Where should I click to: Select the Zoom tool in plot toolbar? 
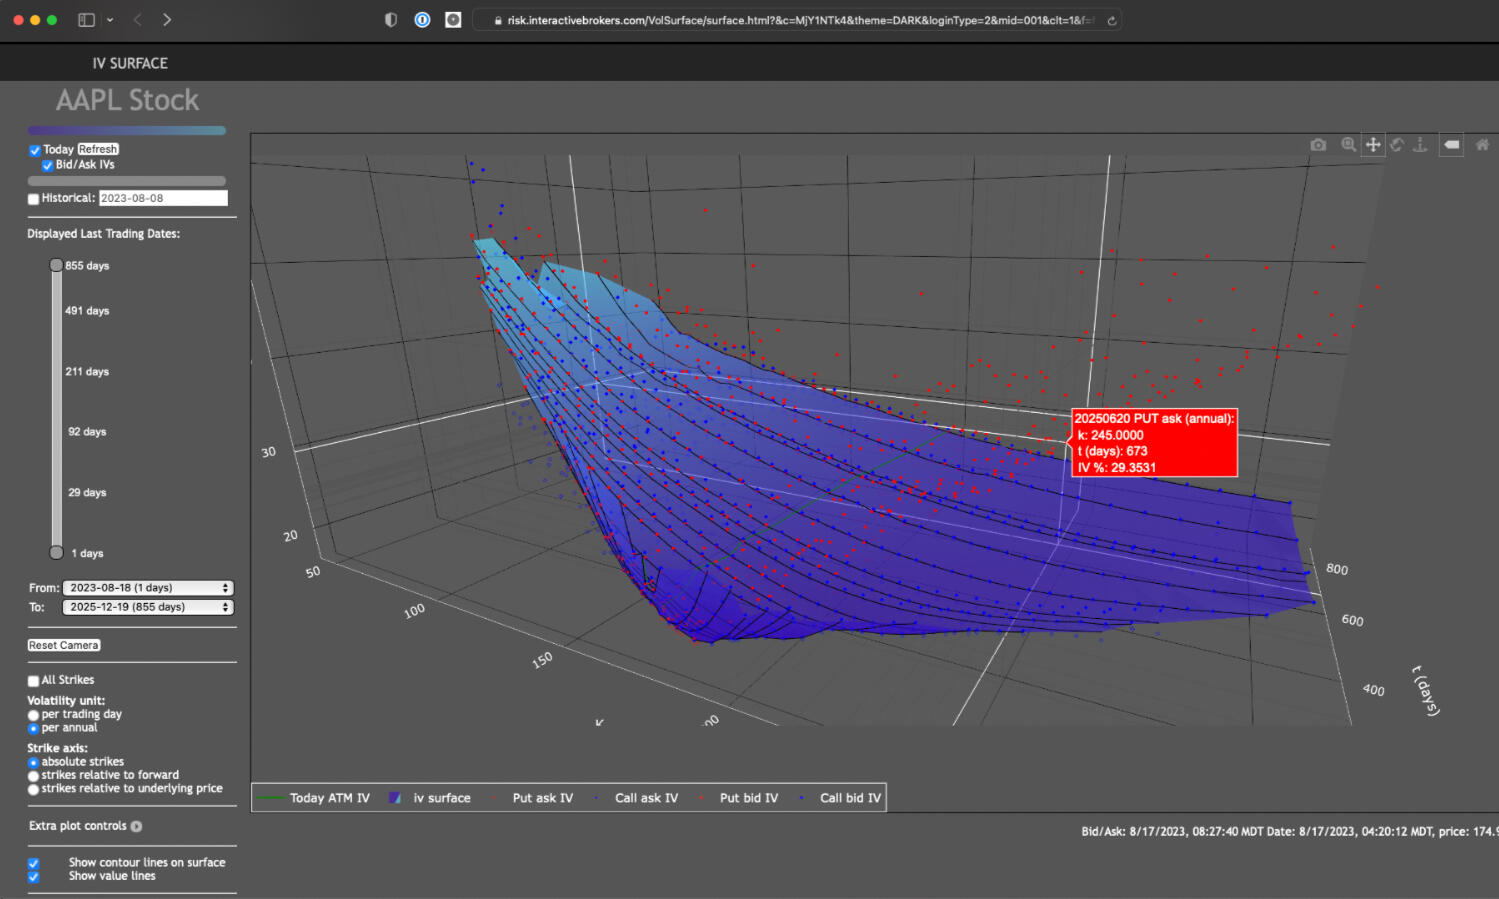[x=1348, y=145]
